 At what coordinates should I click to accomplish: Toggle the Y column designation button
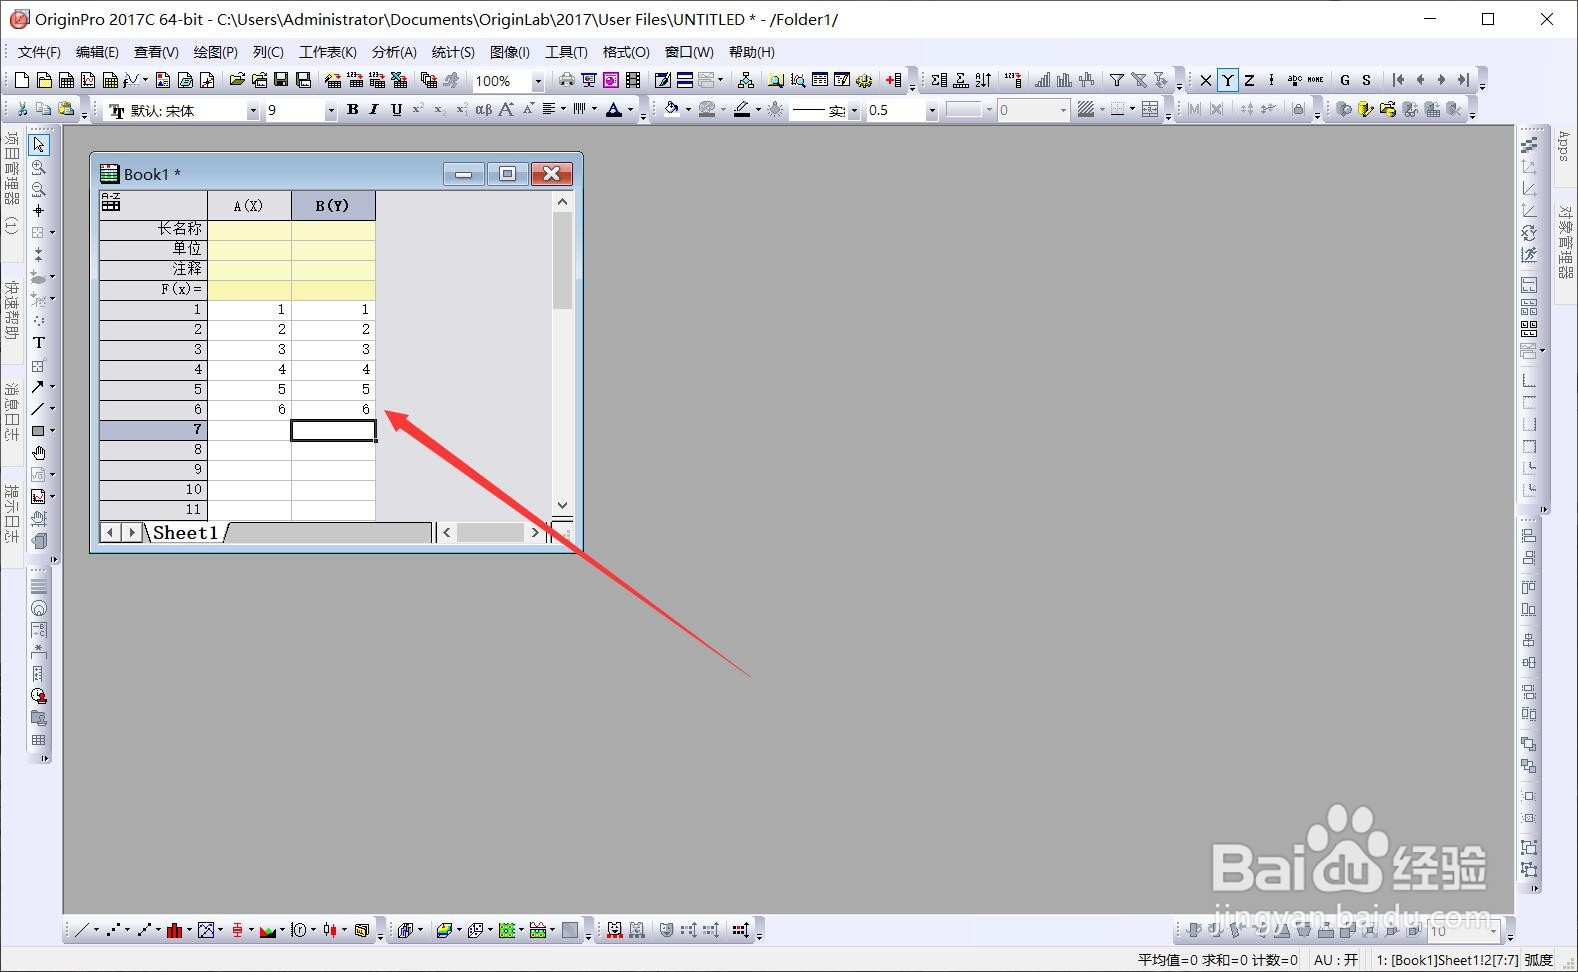pos(1228,80)
